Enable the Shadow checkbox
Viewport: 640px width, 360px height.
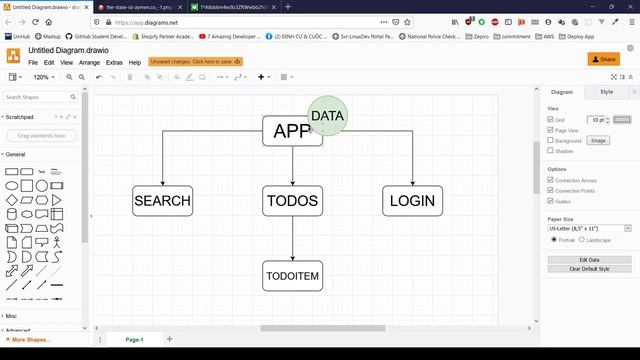point(550,151)
